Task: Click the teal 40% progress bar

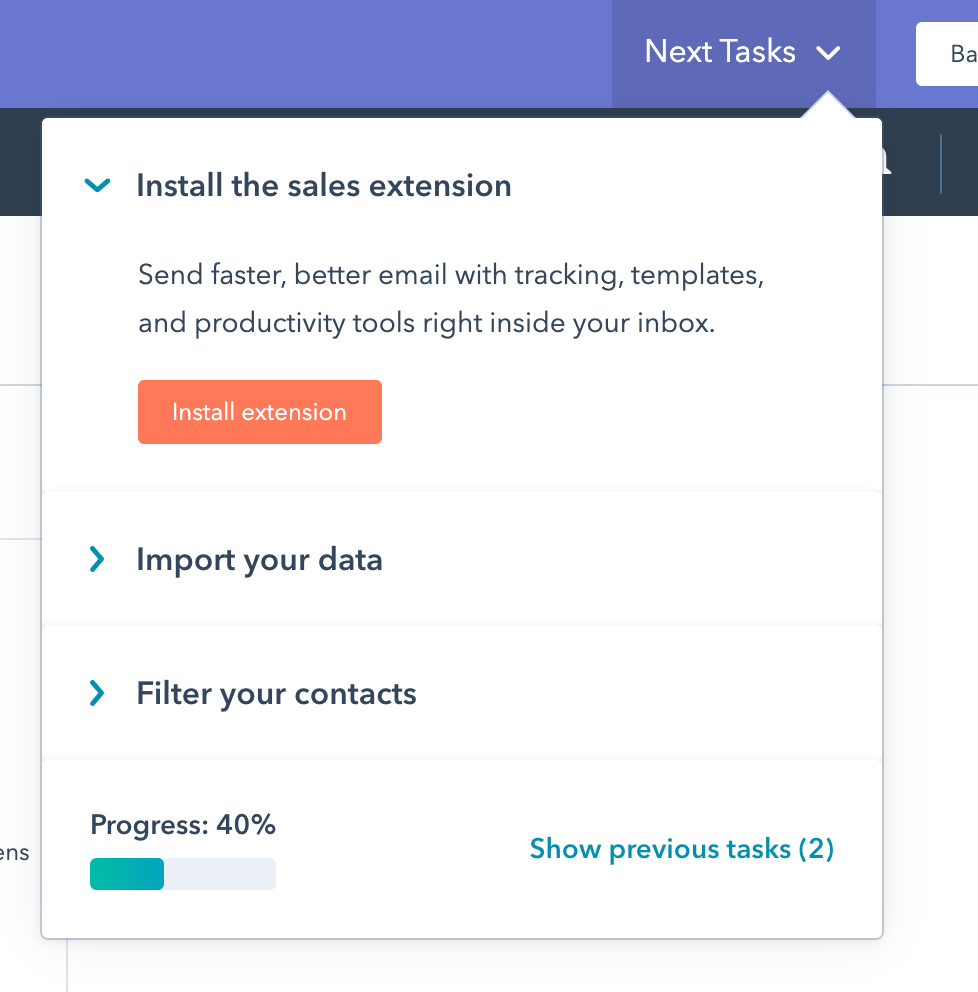Action: point(126,873)
